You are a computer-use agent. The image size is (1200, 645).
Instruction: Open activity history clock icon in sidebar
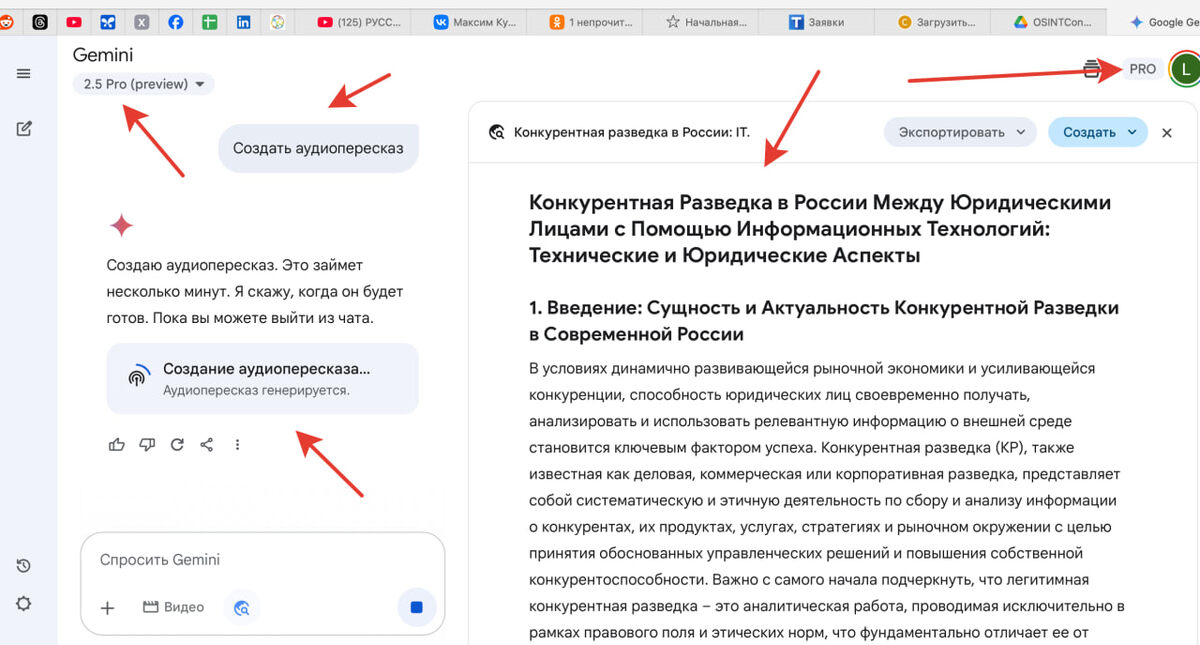click(24, 566)
